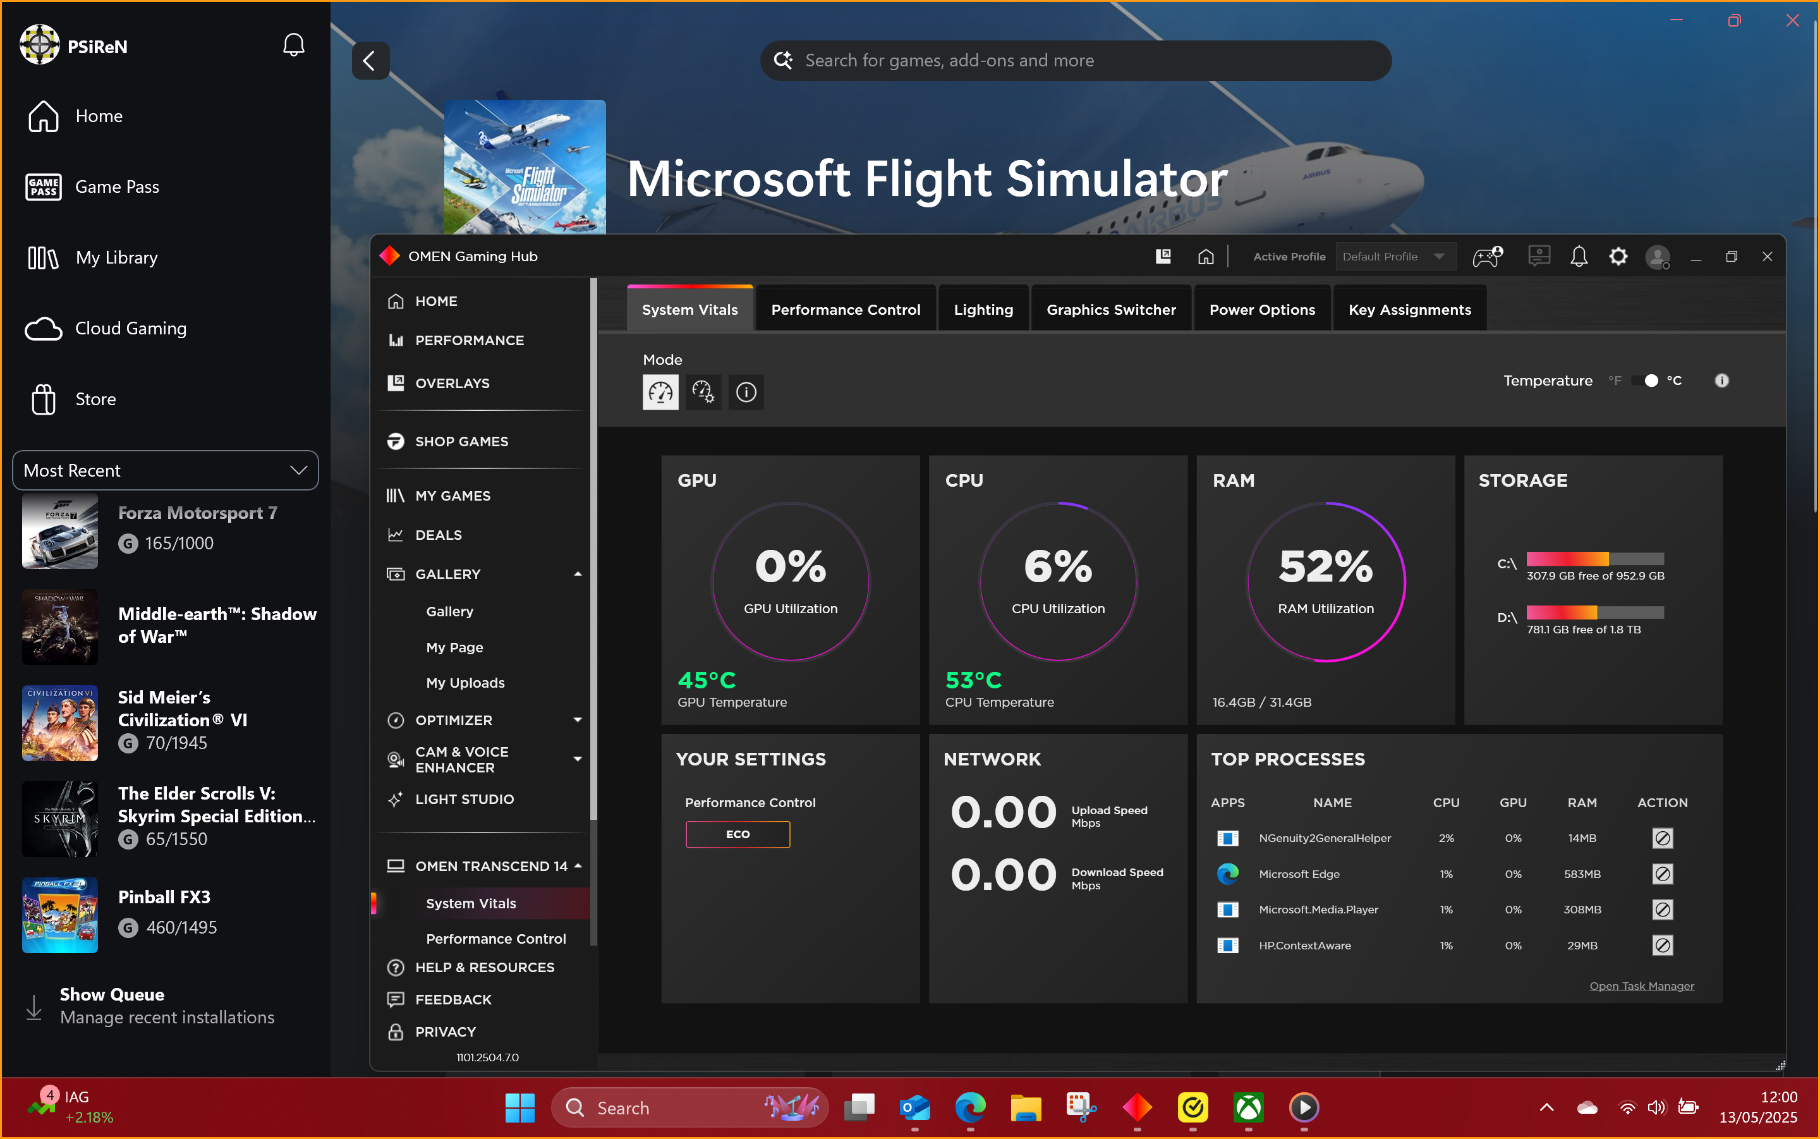Open the Xbox app taskbar icon

click(x=1248, y=1108)
